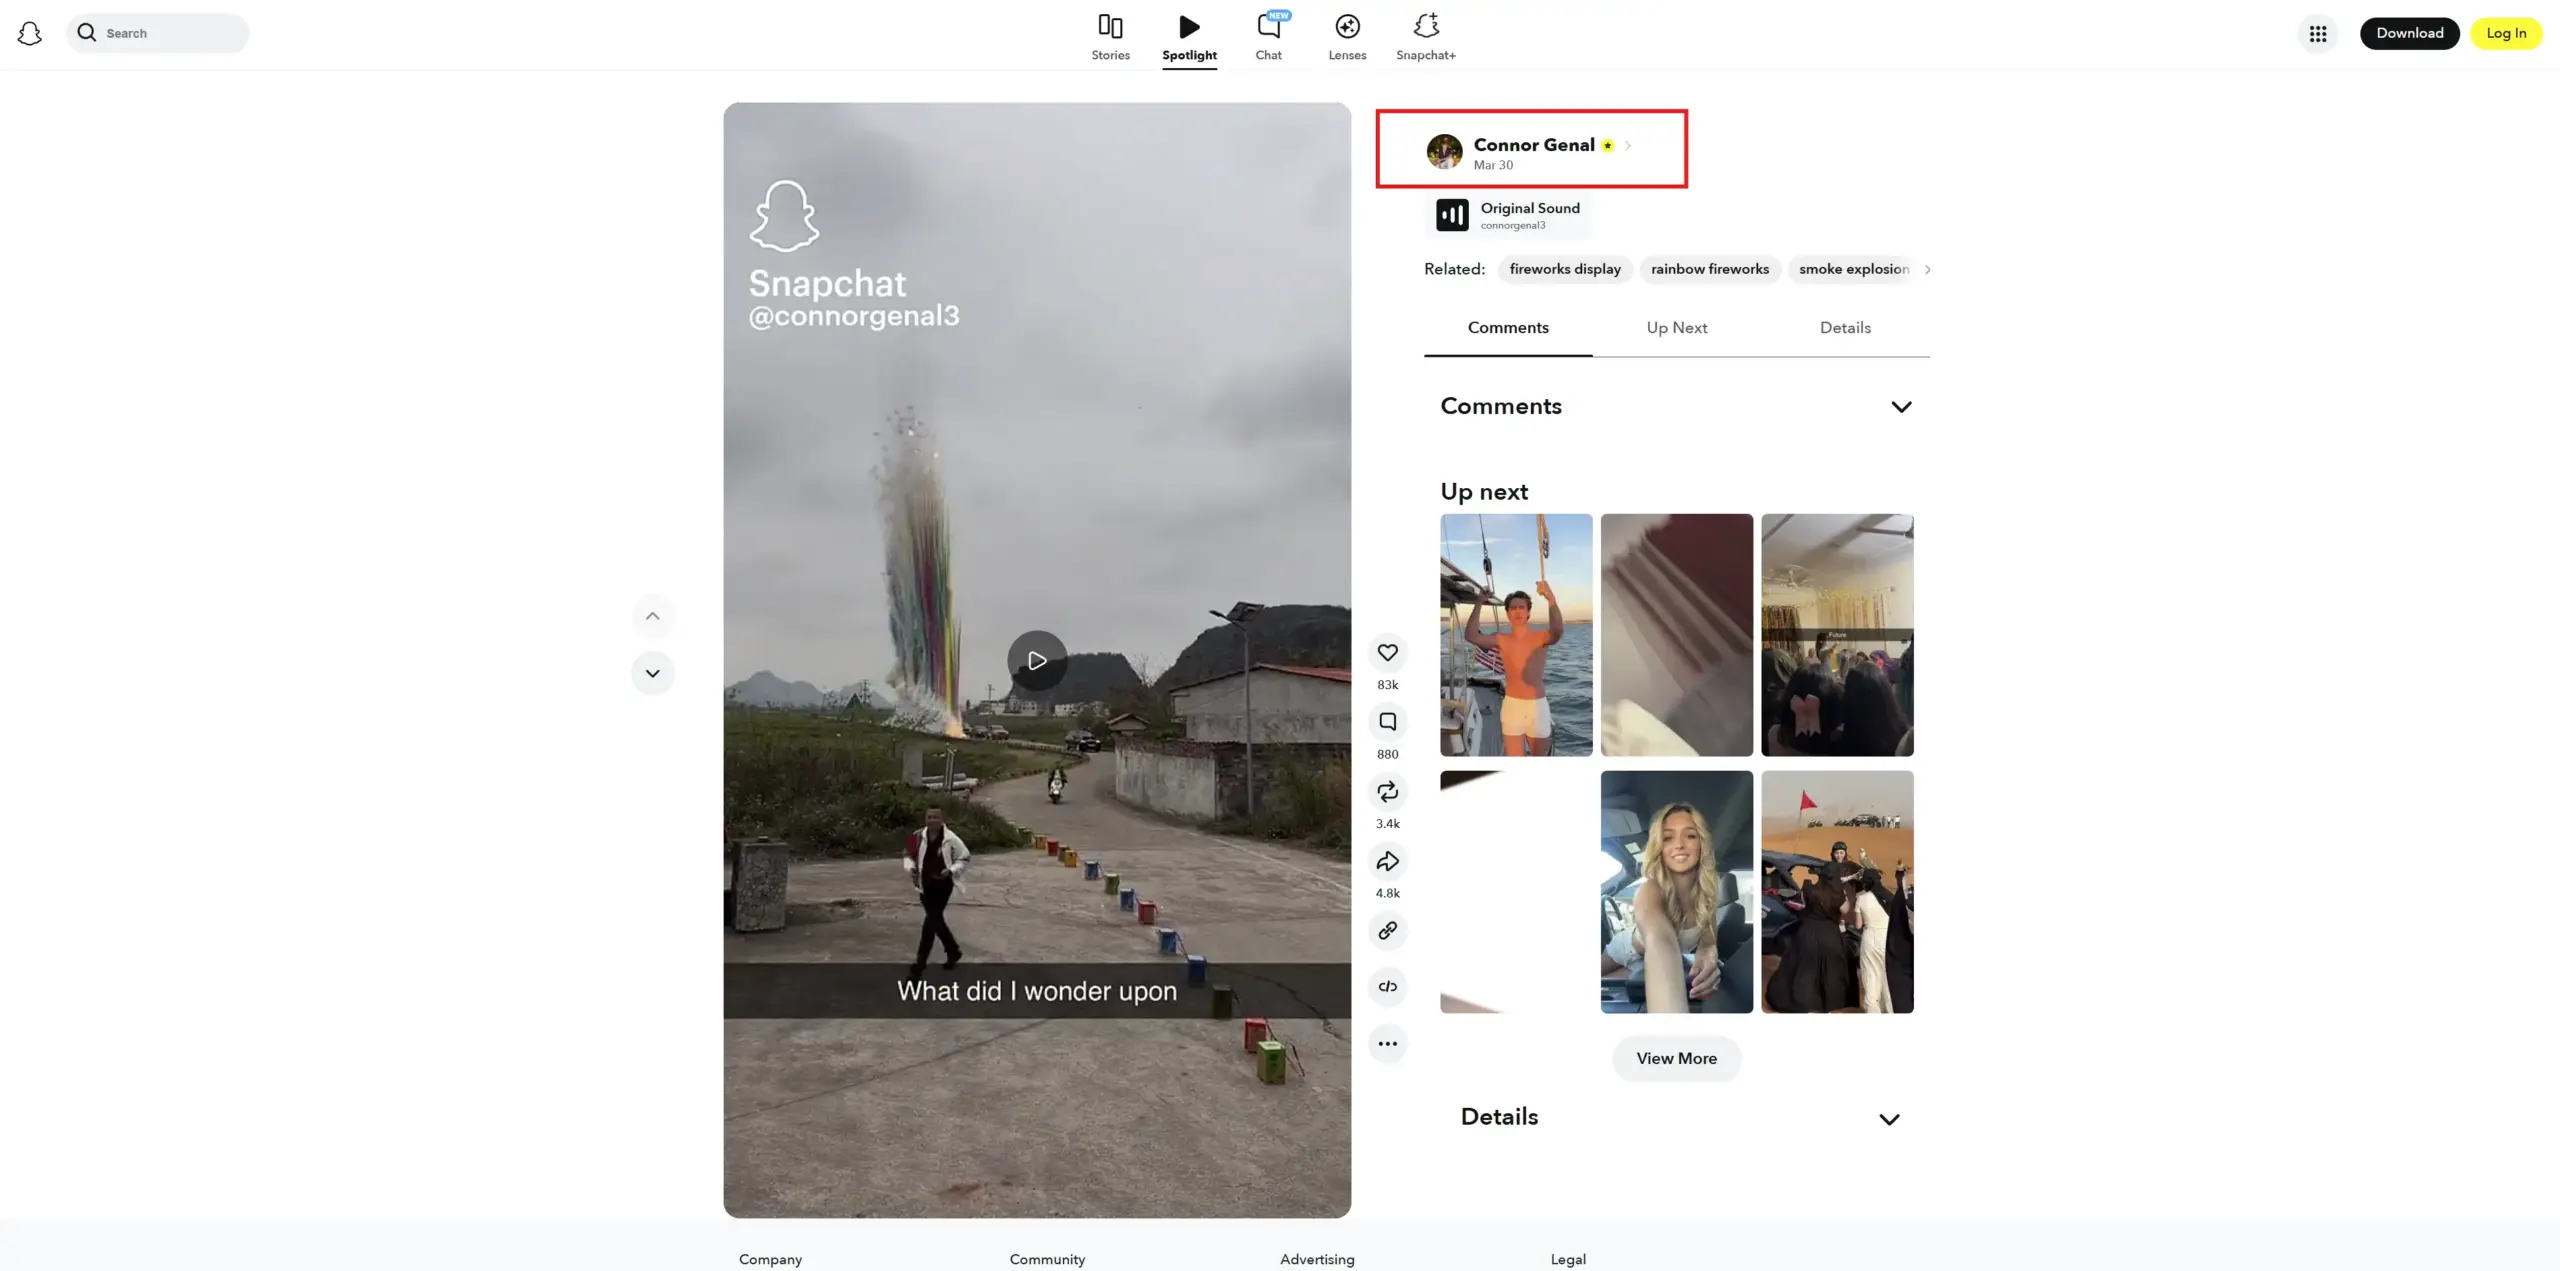
Task: Click the embed code icon
Action: pos(1387,987)
